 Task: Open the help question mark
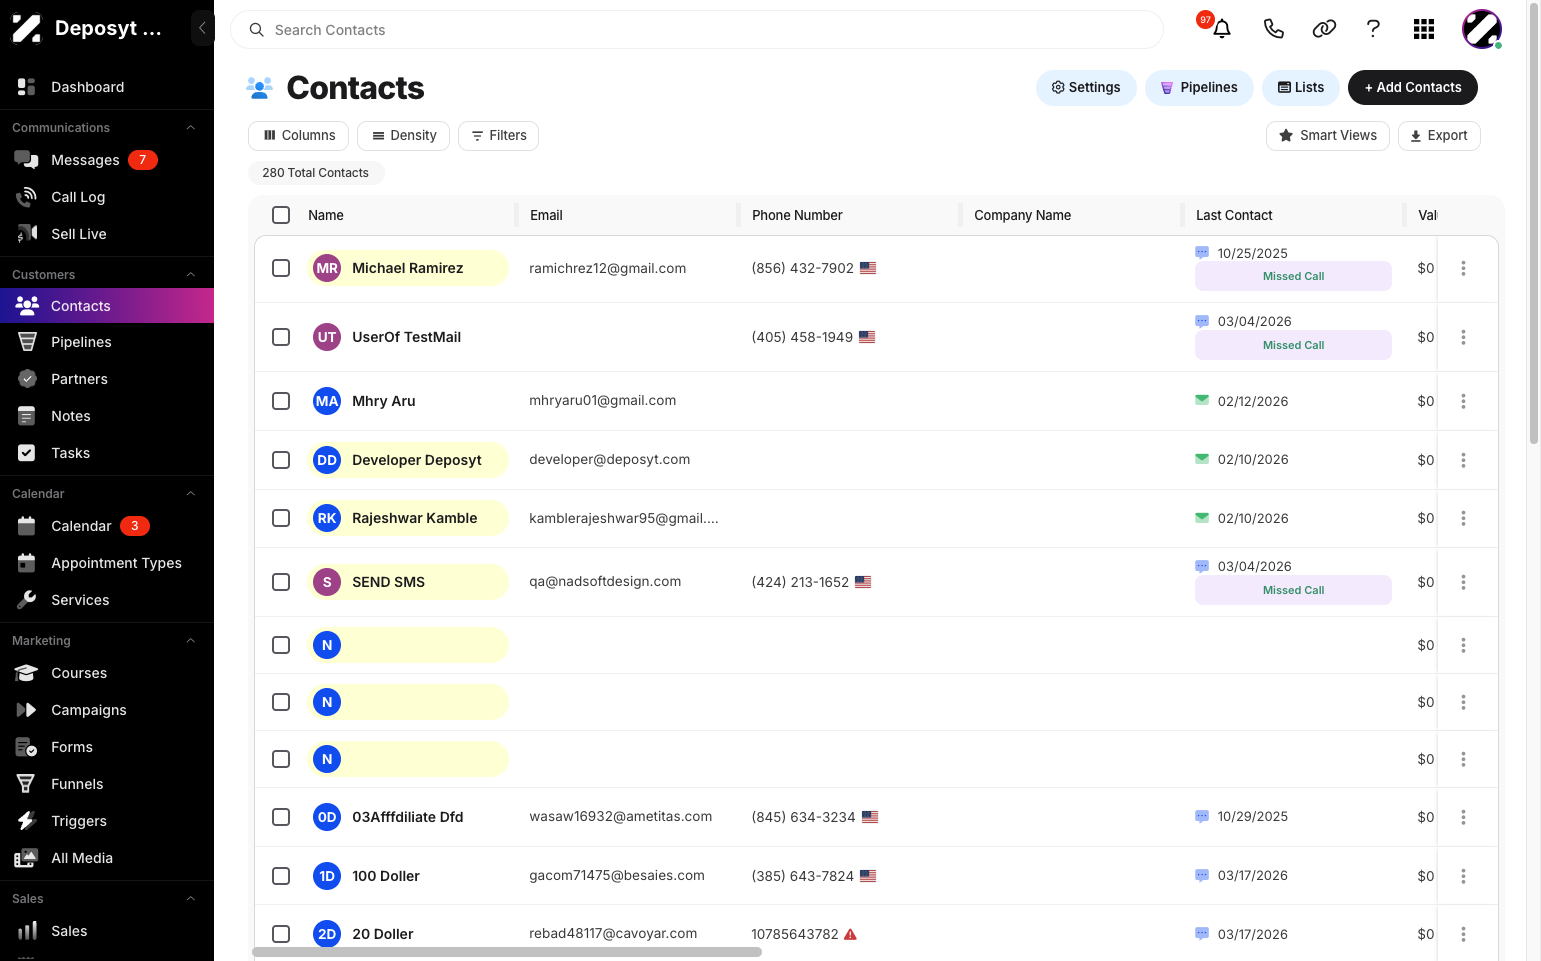[1373, 29]
